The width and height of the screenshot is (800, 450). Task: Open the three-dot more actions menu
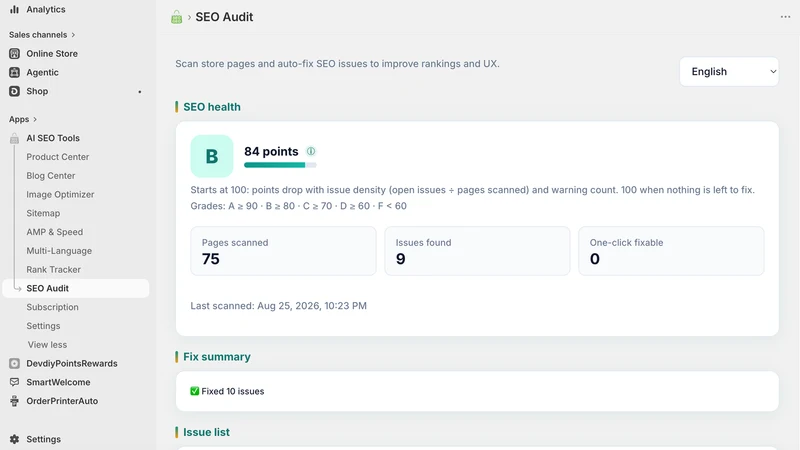tap(785, 17)
